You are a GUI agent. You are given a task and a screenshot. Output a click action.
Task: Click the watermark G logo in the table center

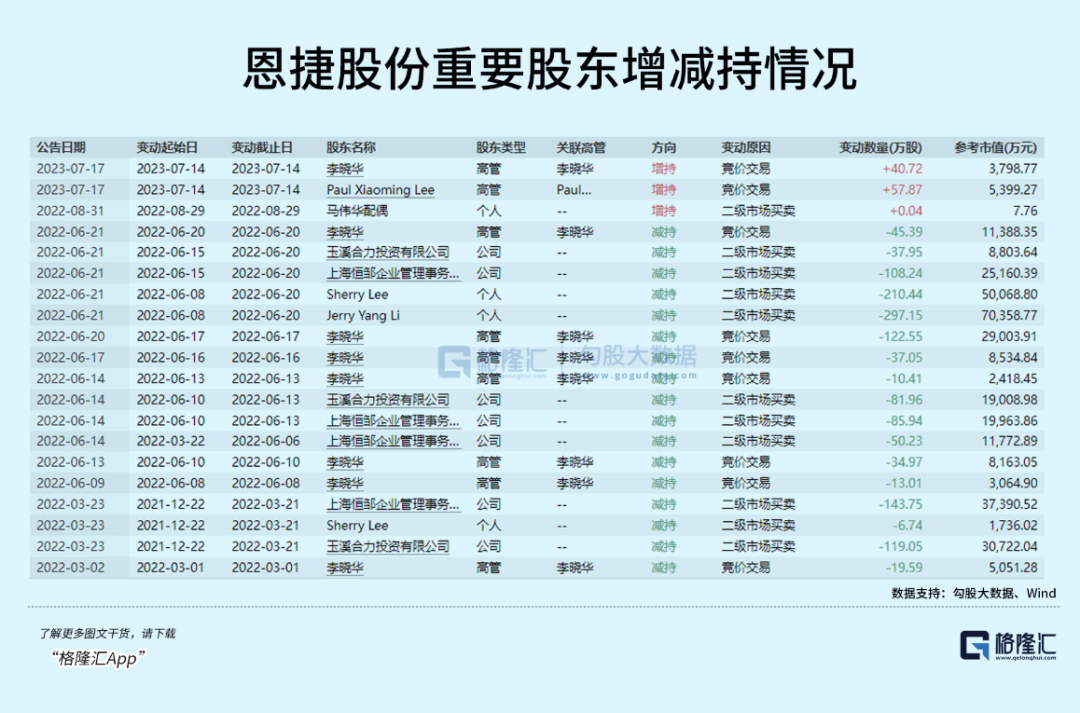pyautogui.click(x=454, y=362)
